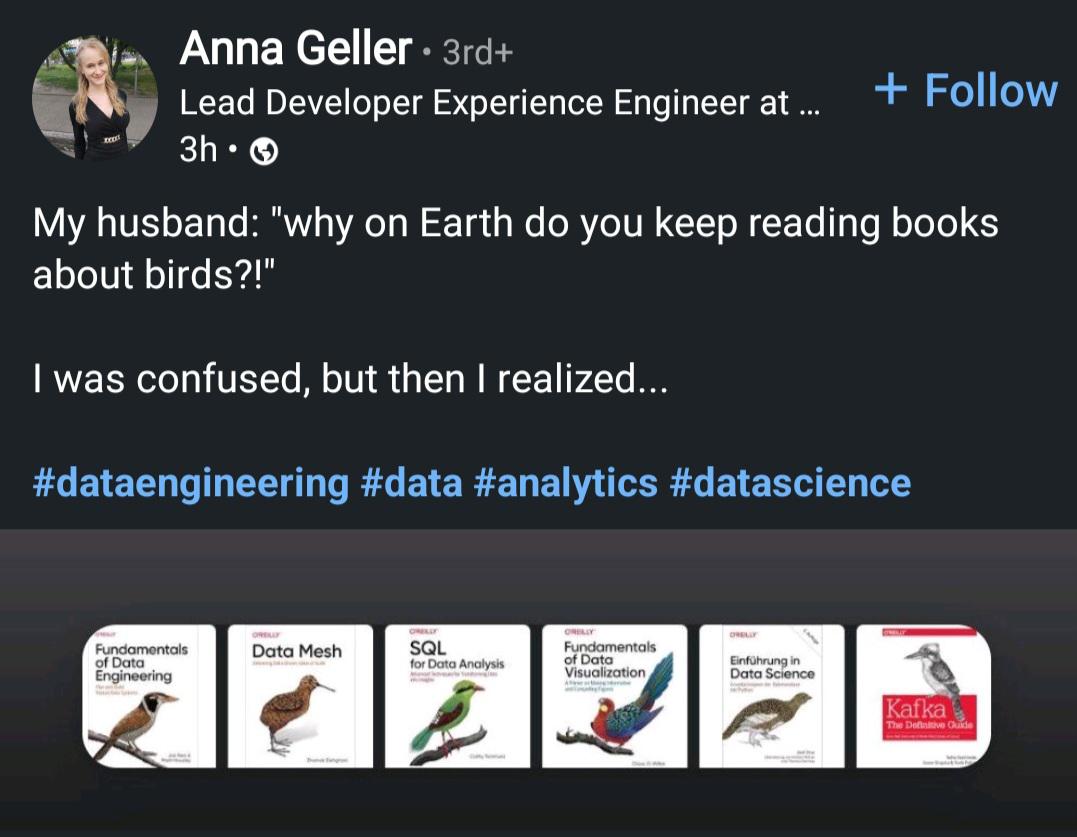Open the #datascience hashtag
Image resolution: width=1077 pixels, height=837 pixels.
click(x=790, y=483)
